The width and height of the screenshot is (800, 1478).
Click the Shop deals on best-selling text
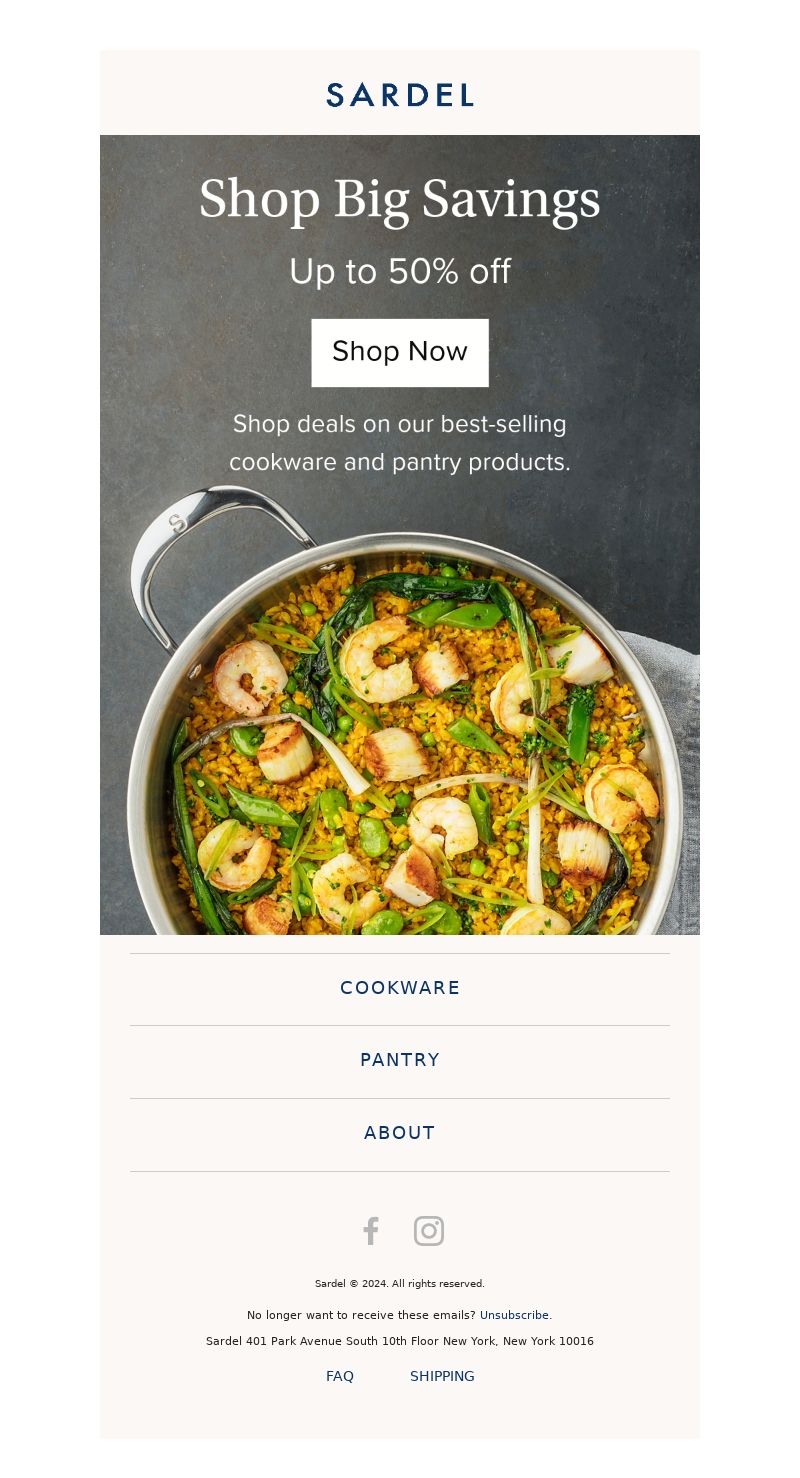(x=400, y=443)
